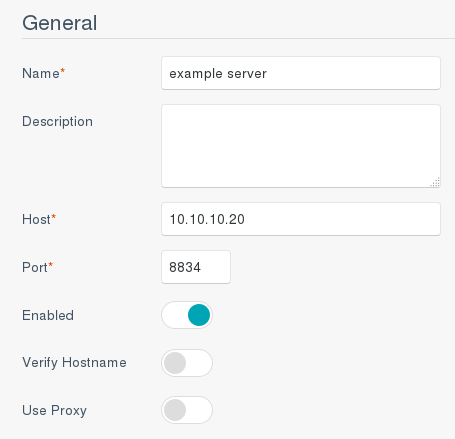Click the Host label text
The width and height of the screenshot is (455, 439).
pyautogui.click(x=36, y=219)
